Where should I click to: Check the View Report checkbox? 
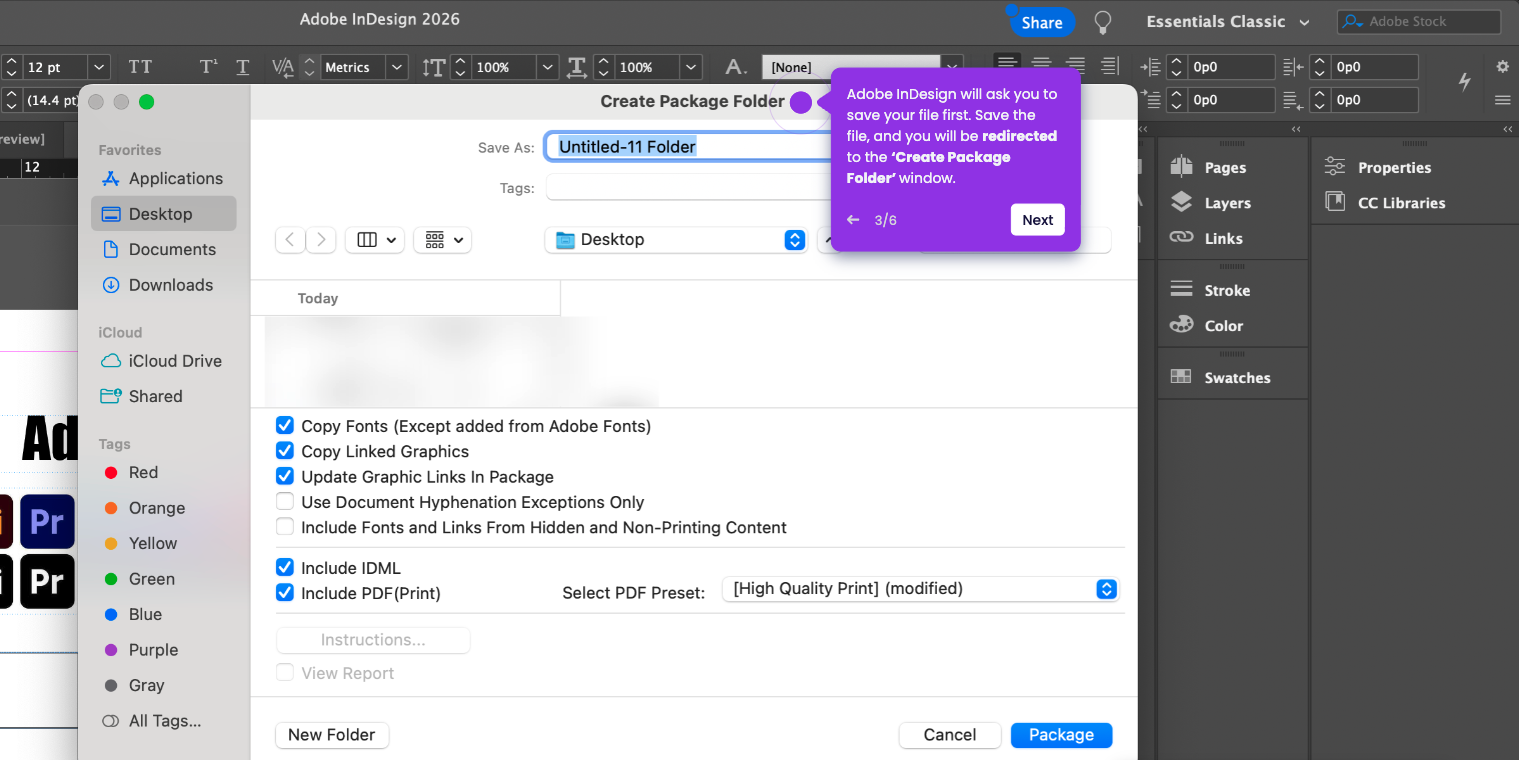(x=285, y=673)
